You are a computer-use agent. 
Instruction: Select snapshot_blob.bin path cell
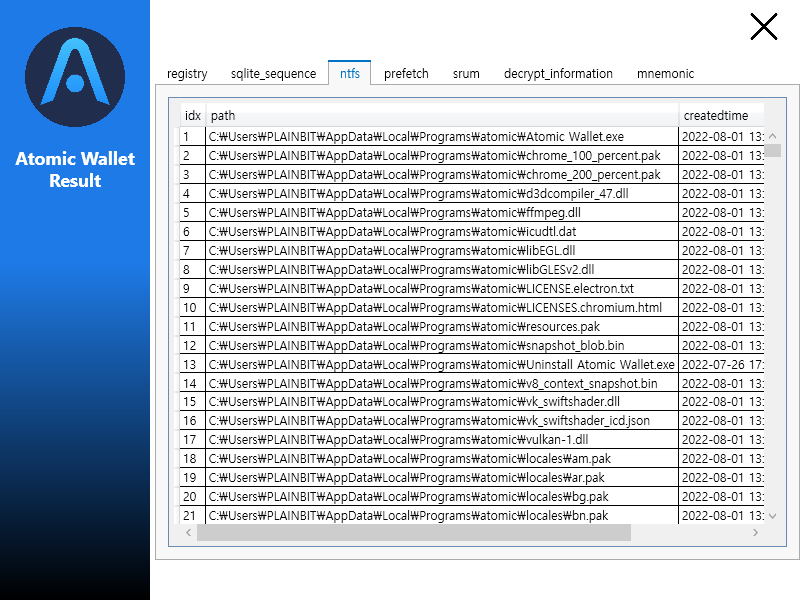[x=442, y=345]
